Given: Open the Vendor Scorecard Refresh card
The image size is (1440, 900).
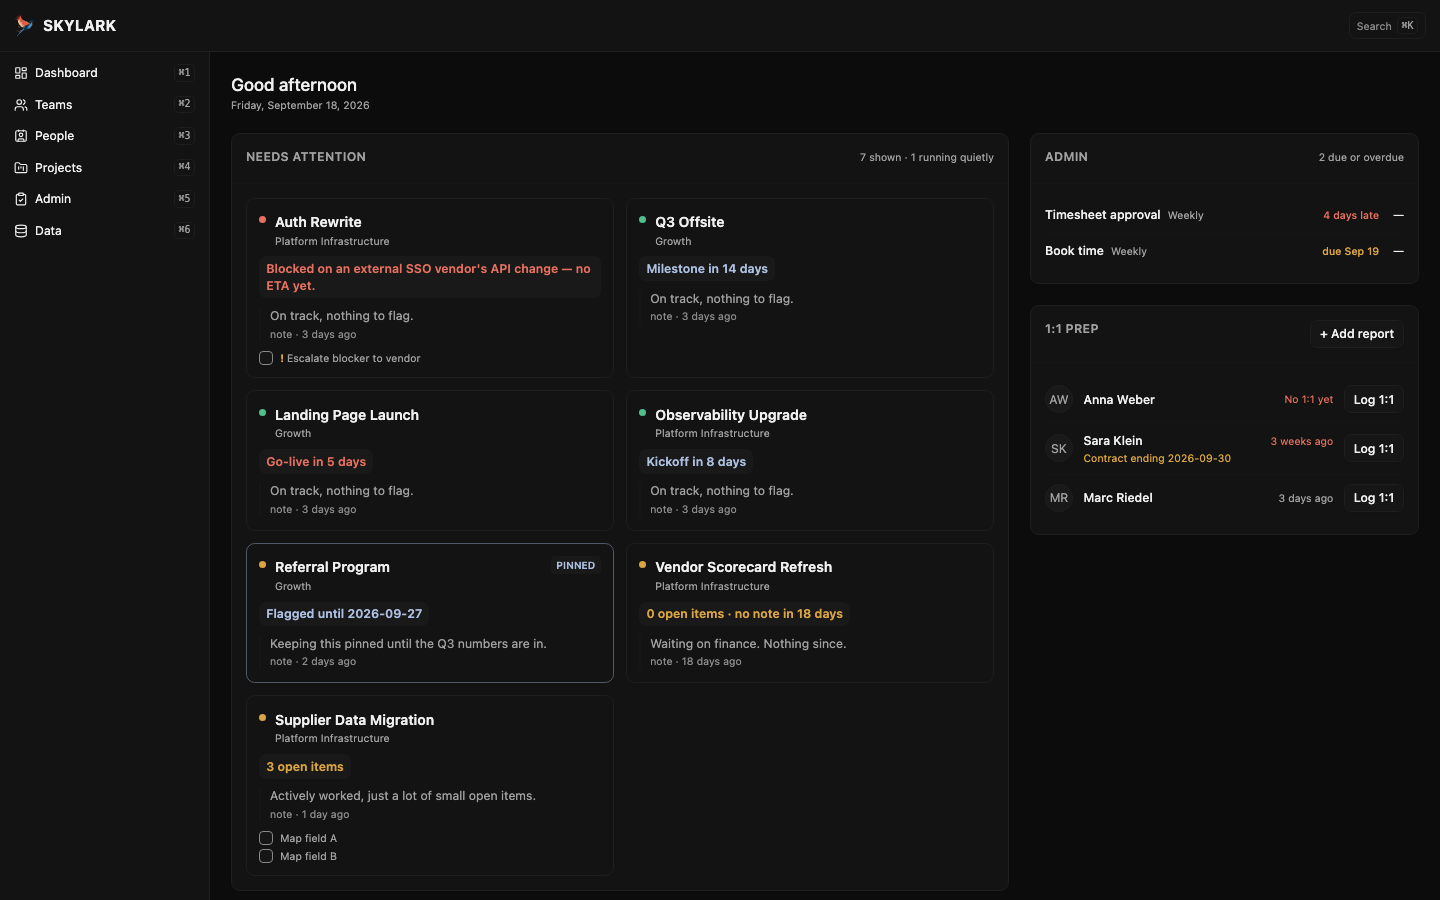Looking at the screenshot, I should (810, 613).
